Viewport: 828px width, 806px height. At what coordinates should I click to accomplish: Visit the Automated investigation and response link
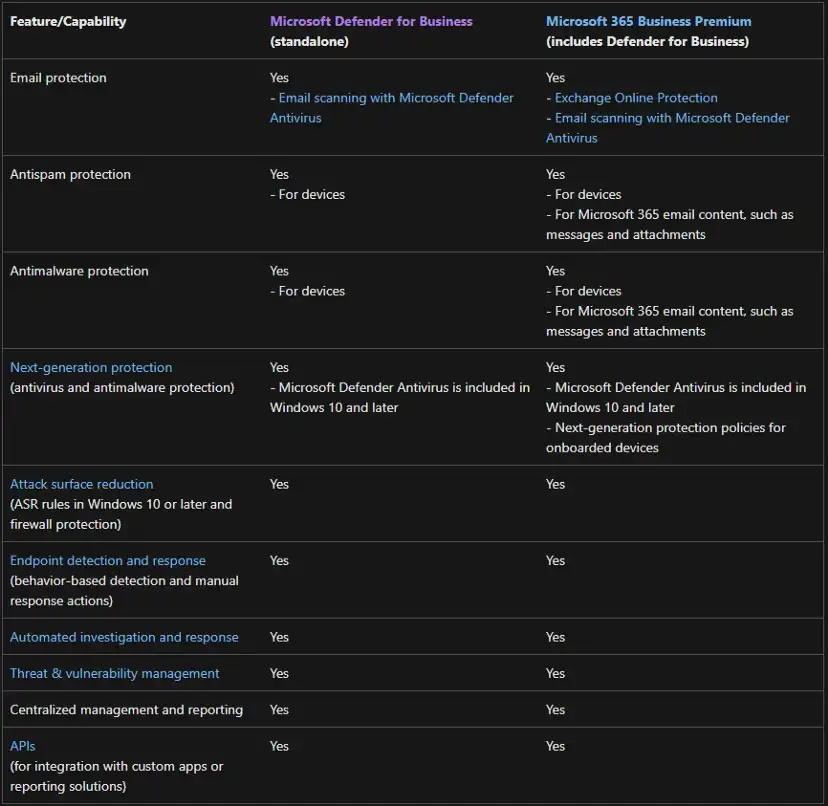click(124, 637)
